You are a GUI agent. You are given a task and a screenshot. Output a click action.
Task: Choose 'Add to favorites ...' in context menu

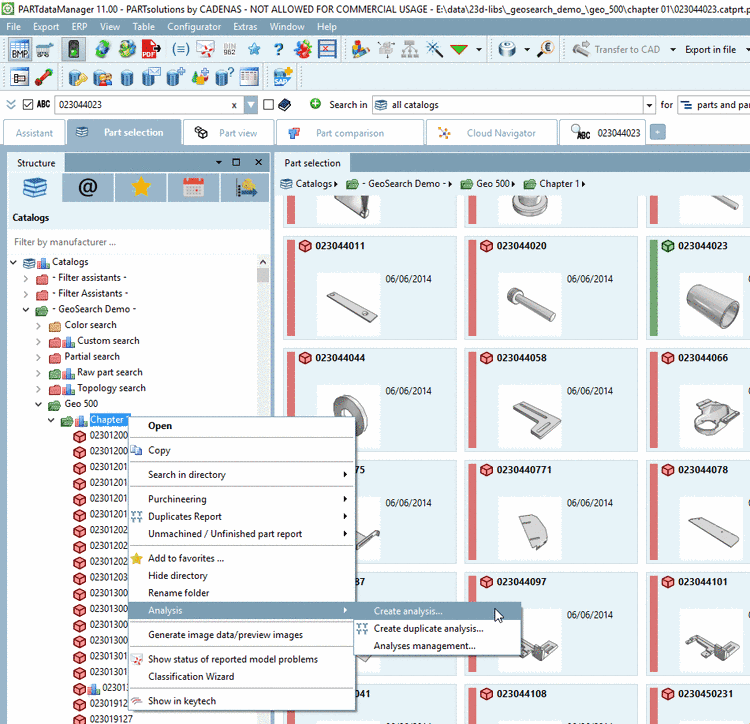[242, 559]
